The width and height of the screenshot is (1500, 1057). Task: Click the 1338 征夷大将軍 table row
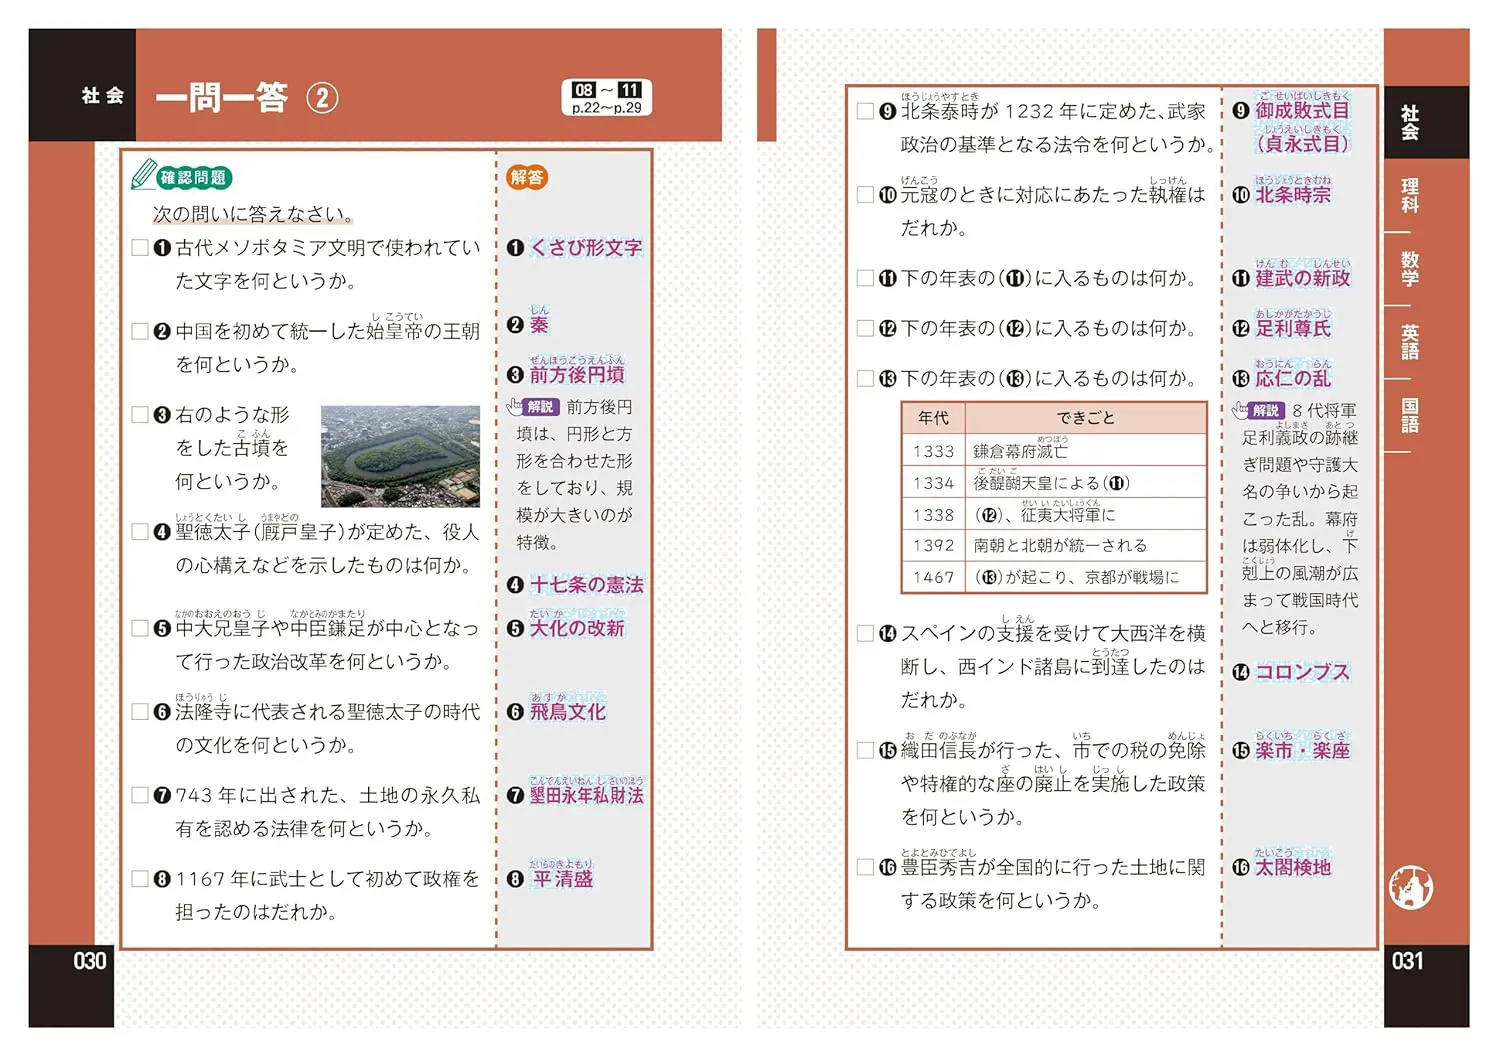pos(1054,514)
